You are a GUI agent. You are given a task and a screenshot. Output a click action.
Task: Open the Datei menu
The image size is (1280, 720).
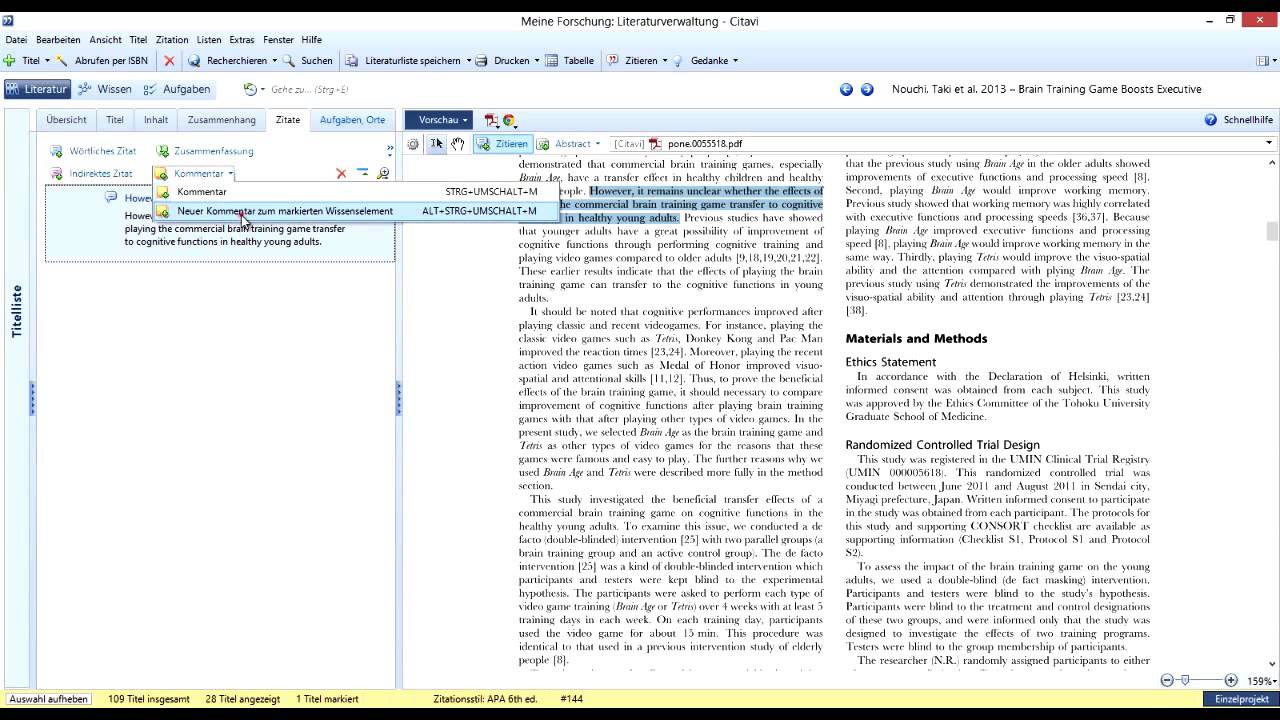point(16,40)
